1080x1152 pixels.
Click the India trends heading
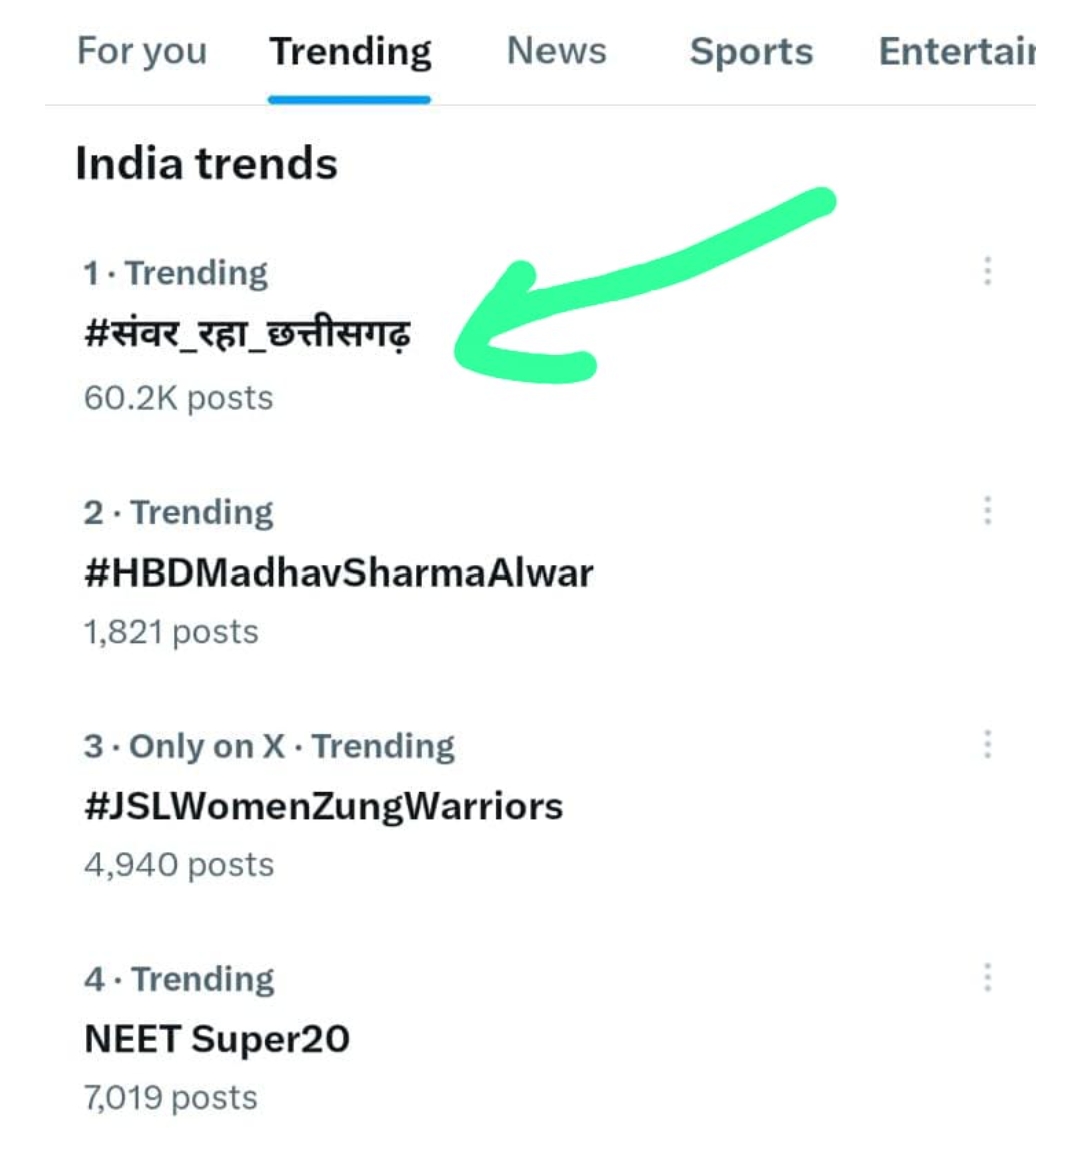206,164
